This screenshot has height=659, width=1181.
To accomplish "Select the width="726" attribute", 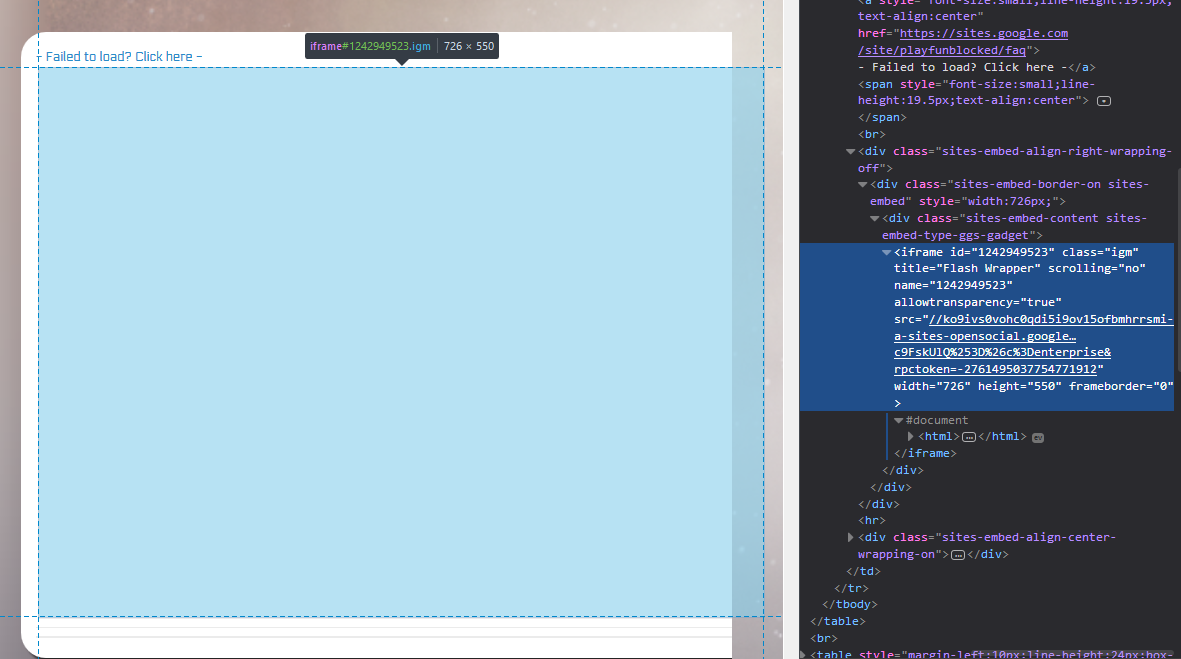I will (932, 386).
